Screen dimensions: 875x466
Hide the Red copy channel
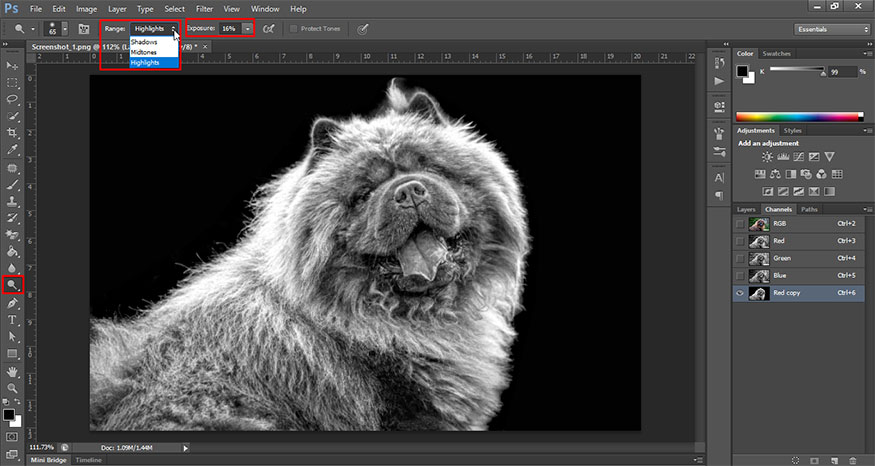[740, 293]
